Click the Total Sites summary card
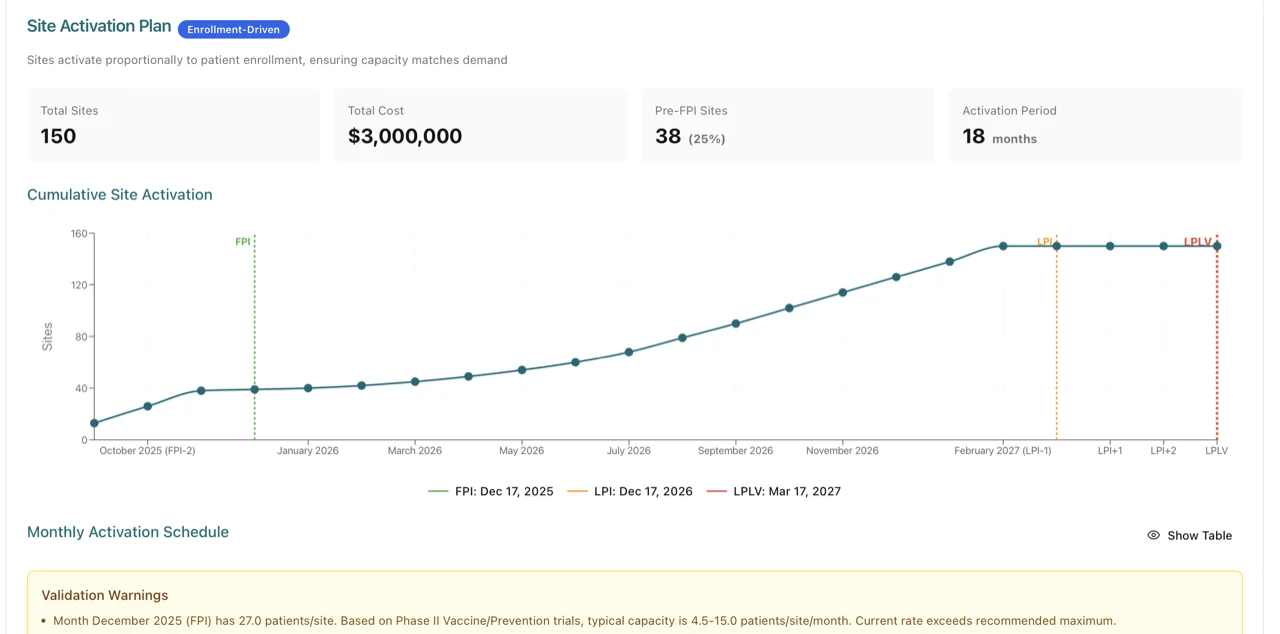The image size is (1280, 634). point(174,125)
